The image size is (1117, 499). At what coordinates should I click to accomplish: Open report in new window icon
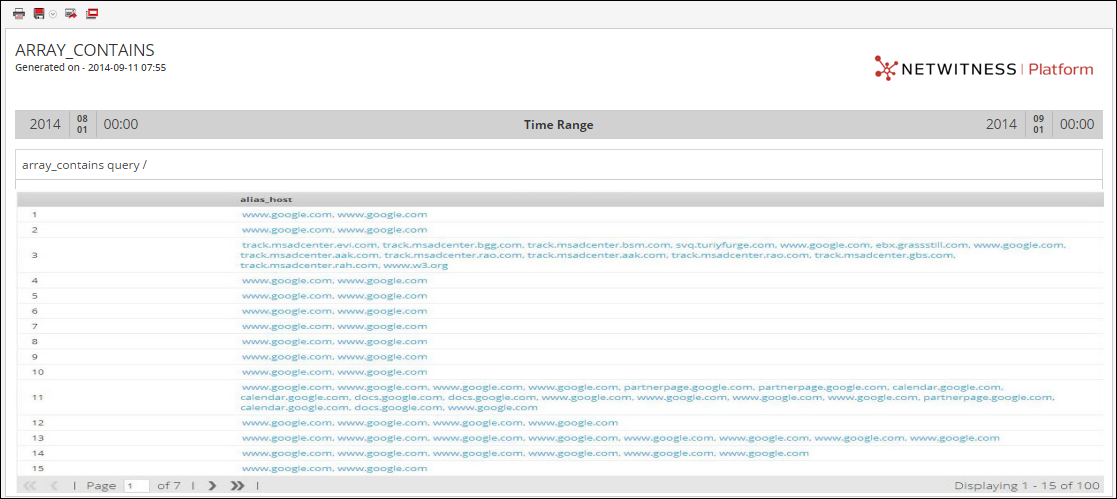point(92,14)
